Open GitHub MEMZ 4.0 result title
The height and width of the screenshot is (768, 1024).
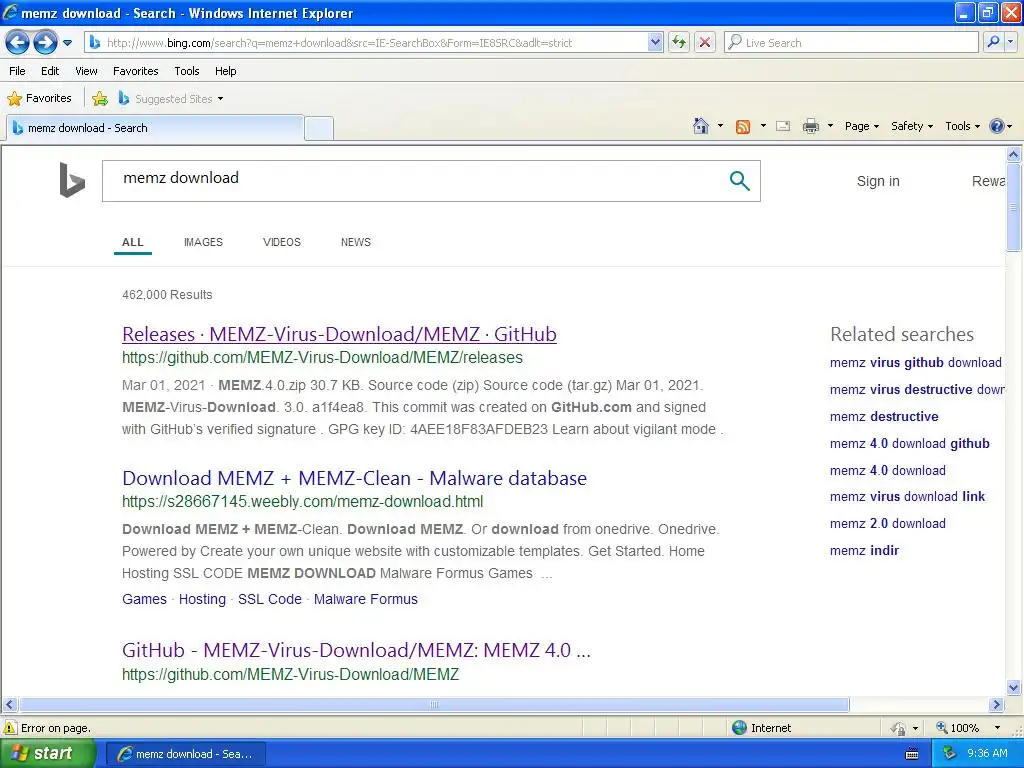click(356, 650)
